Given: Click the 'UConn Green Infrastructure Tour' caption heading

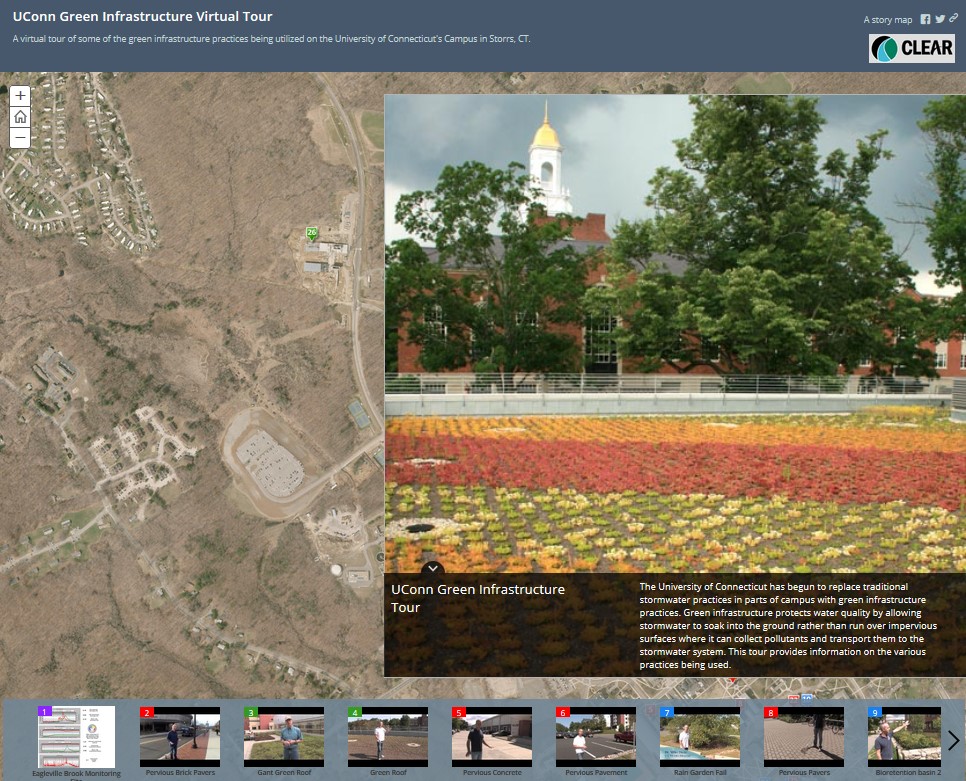Looking at the screenshot, I should tap(478, 598).
